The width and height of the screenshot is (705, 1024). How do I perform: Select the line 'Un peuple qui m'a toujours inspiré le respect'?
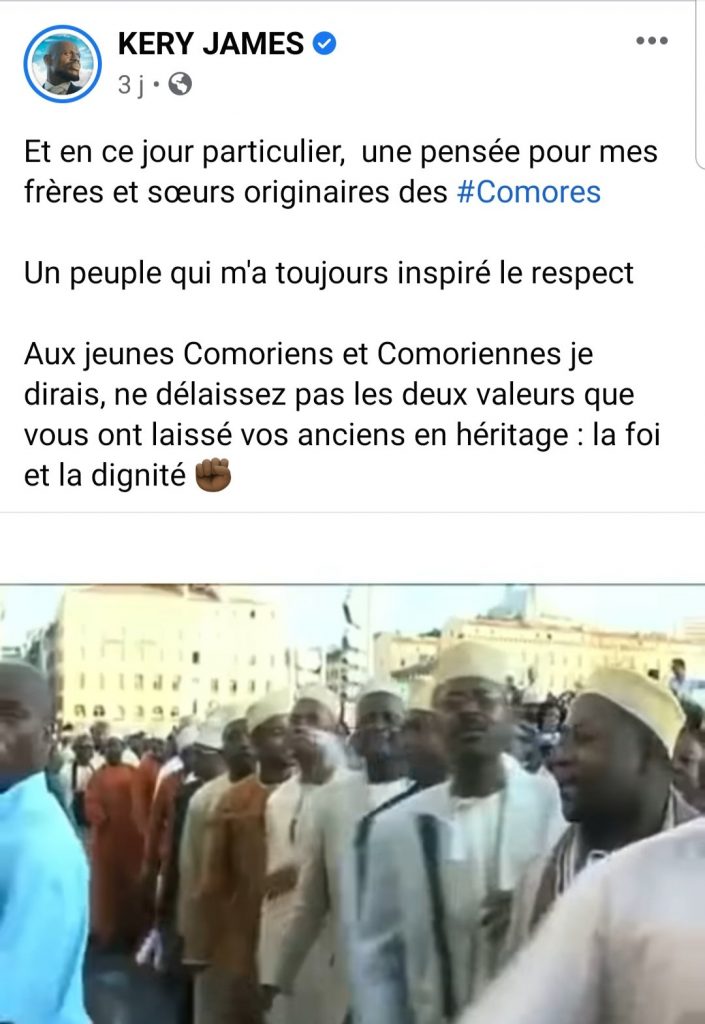[x=328, y=273]
